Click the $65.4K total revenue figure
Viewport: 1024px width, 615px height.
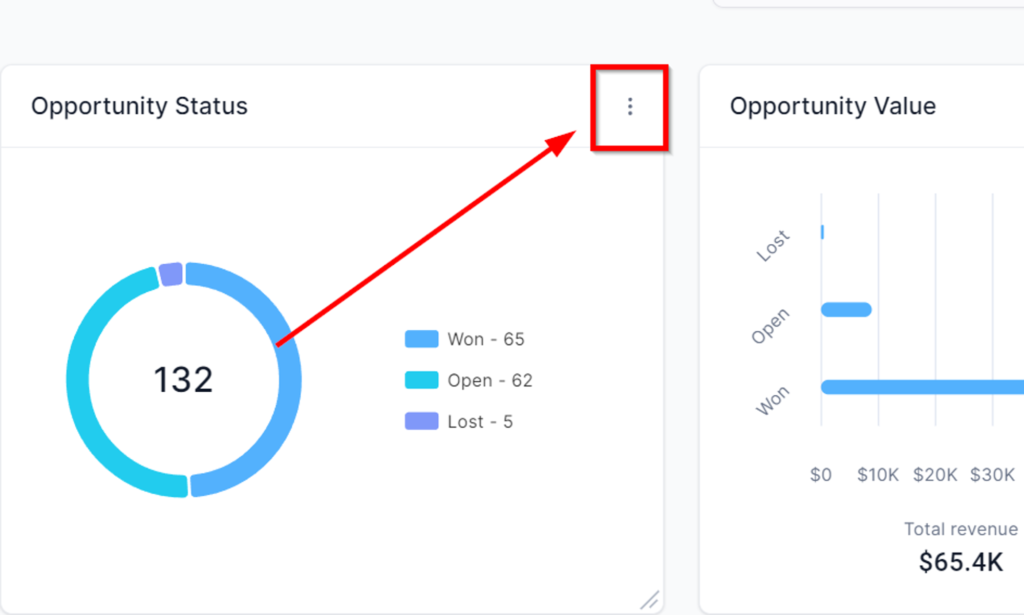pyautogui.click(x=960, y=562)
